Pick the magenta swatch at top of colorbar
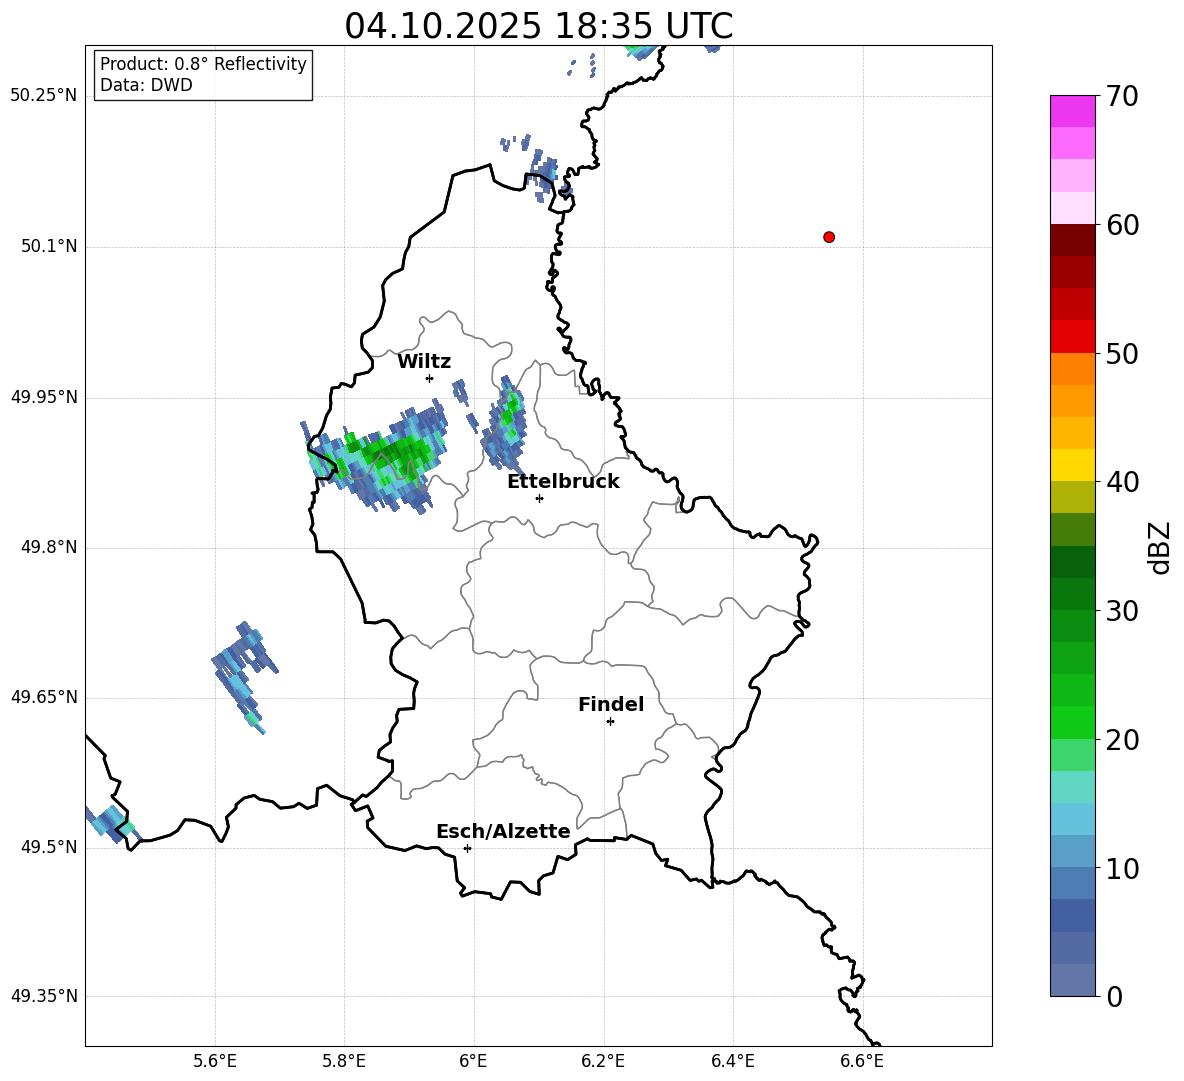This screenshot has height=1081, width=1184. pos(1073,112)
